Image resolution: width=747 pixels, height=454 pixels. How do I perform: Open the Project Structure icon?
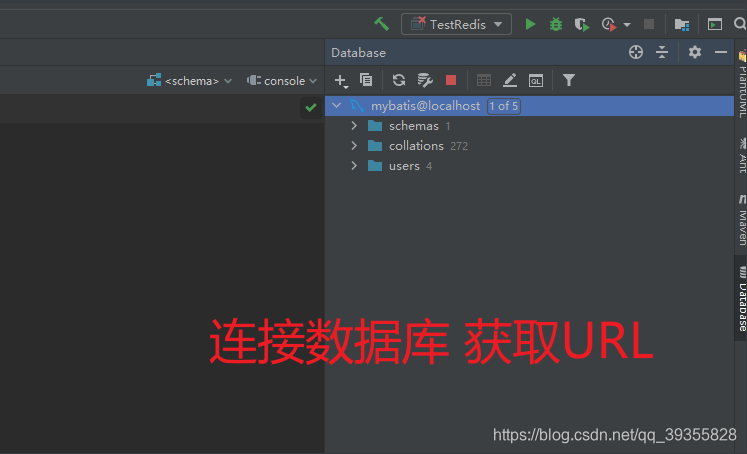pyautogui.click(x=682, y=24)
